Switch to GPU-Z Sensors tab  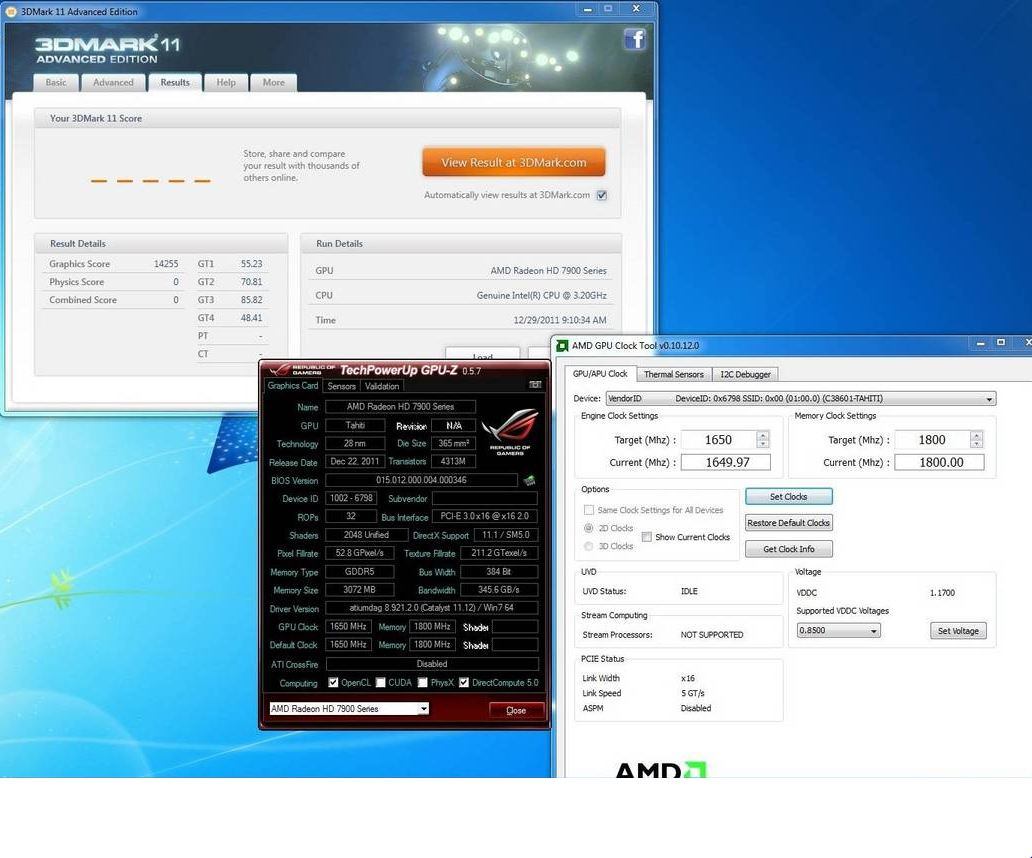coord(342,386)
